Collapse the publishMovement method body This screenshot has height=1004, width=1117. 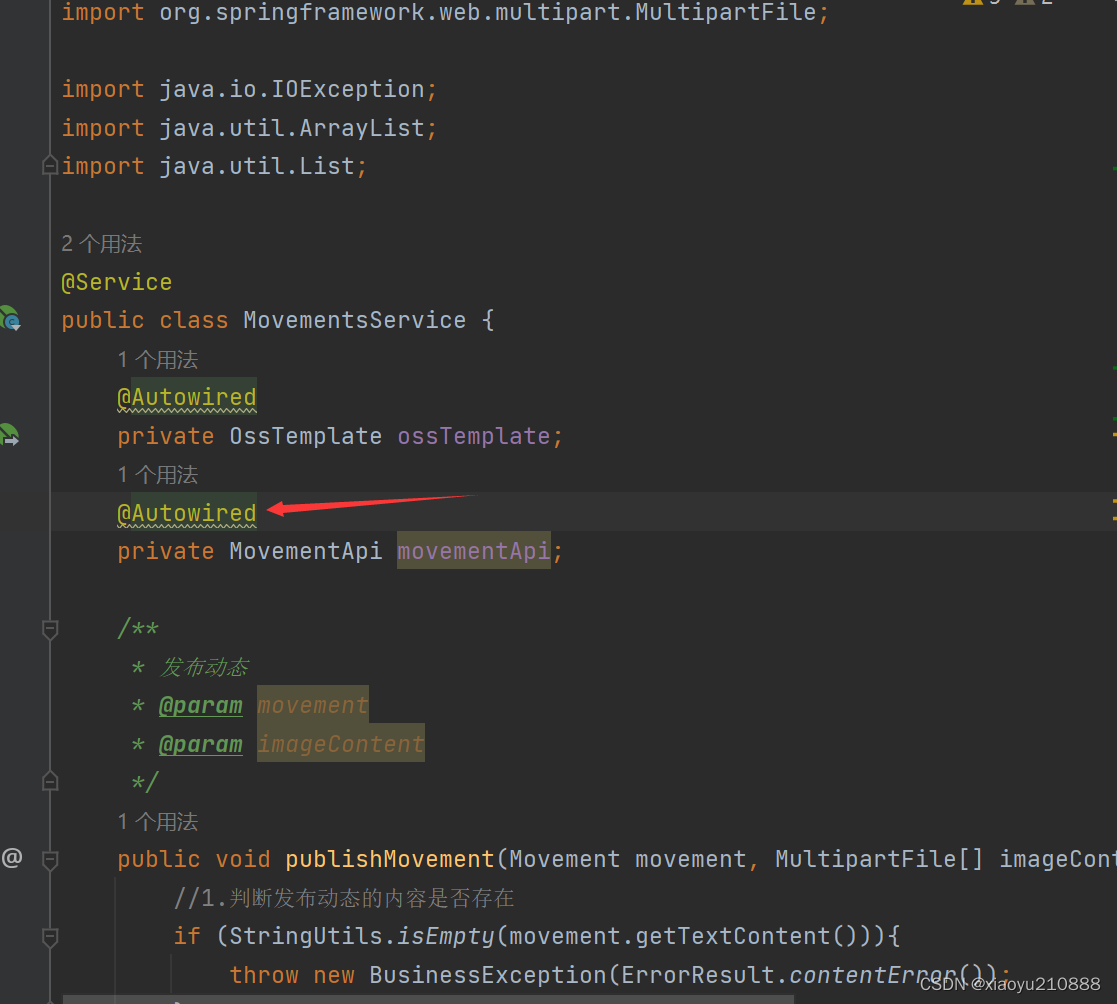pyautogui.click(x=49, y=858)
